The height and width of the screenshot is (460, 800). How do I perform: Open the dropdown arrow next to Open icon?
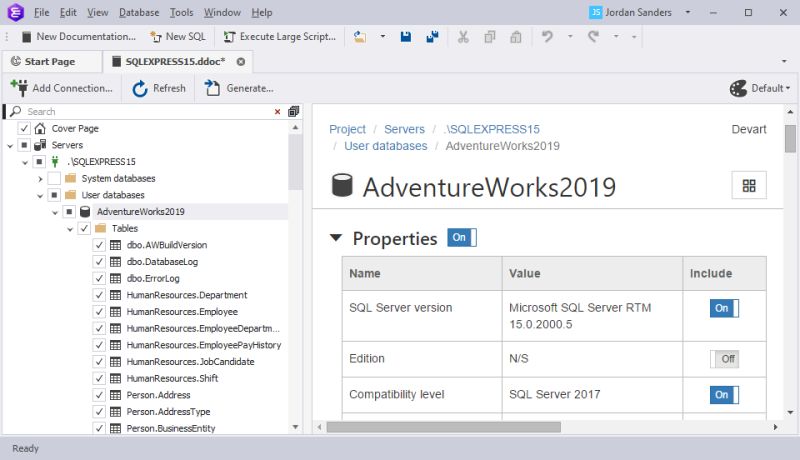383,37
